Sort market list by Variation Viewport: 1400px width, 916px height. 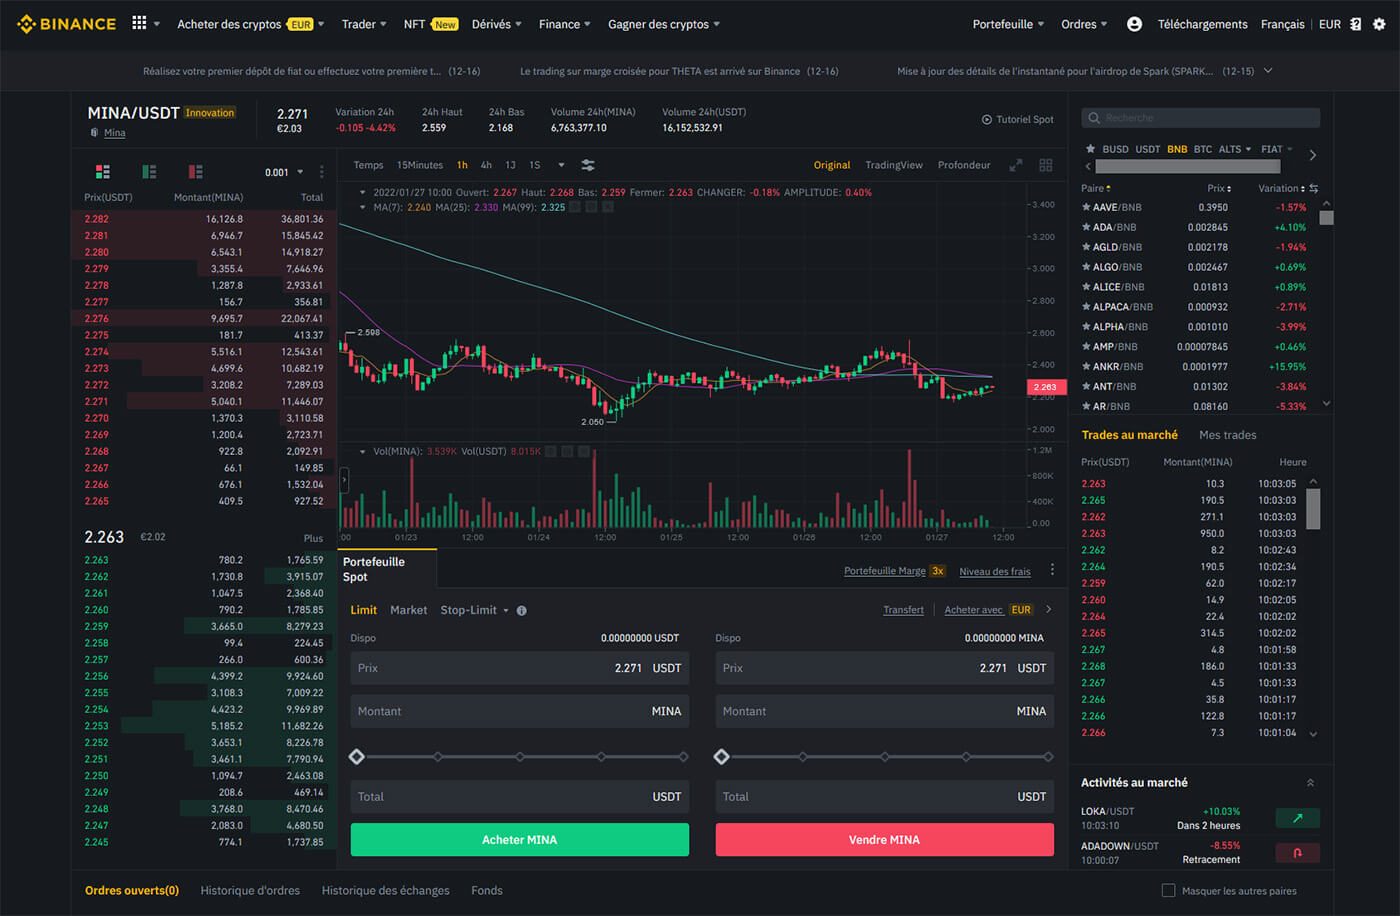[x=1281, y=188]
